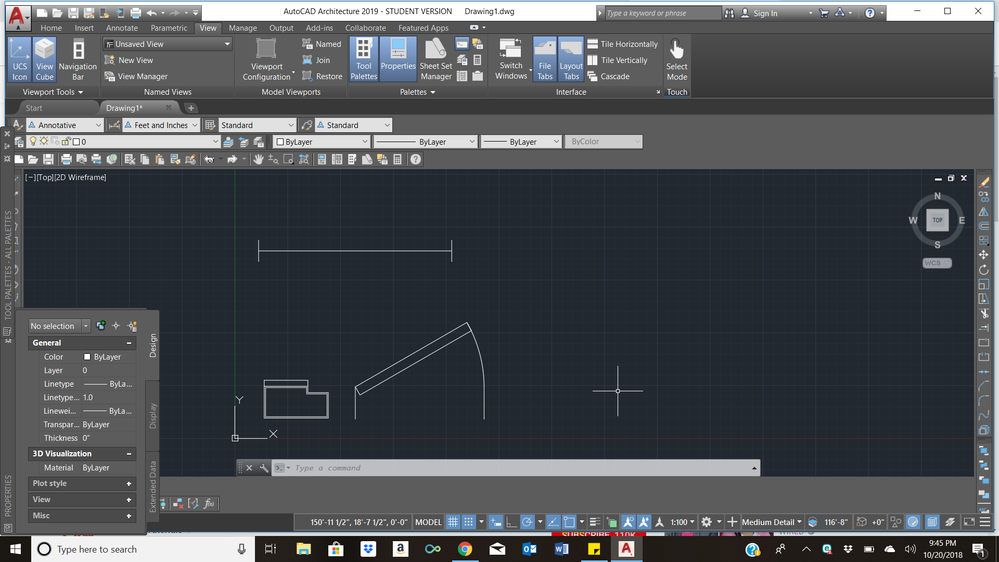Switch to the Annotate ribbon tab
This screenshot has height=562, width=999.
[122, 28]
